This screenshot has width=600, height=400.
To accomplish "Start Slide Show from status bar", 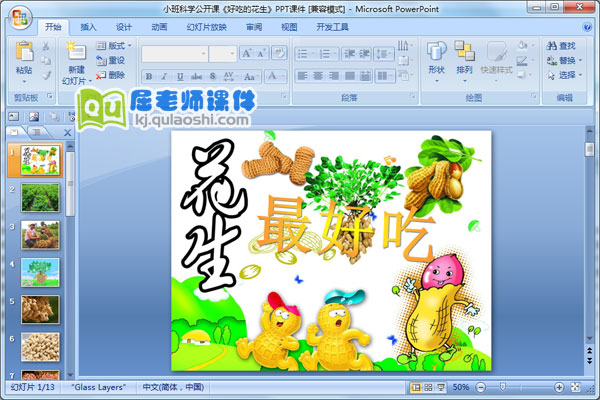I will [x=441, y=387].
